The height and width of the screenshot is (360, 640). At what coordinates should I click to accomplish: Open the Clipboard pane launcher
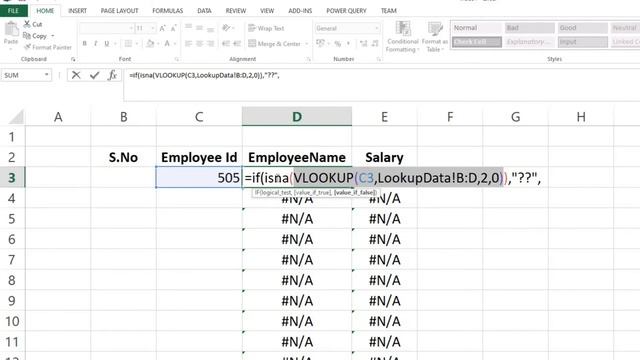tap(73, 60)
